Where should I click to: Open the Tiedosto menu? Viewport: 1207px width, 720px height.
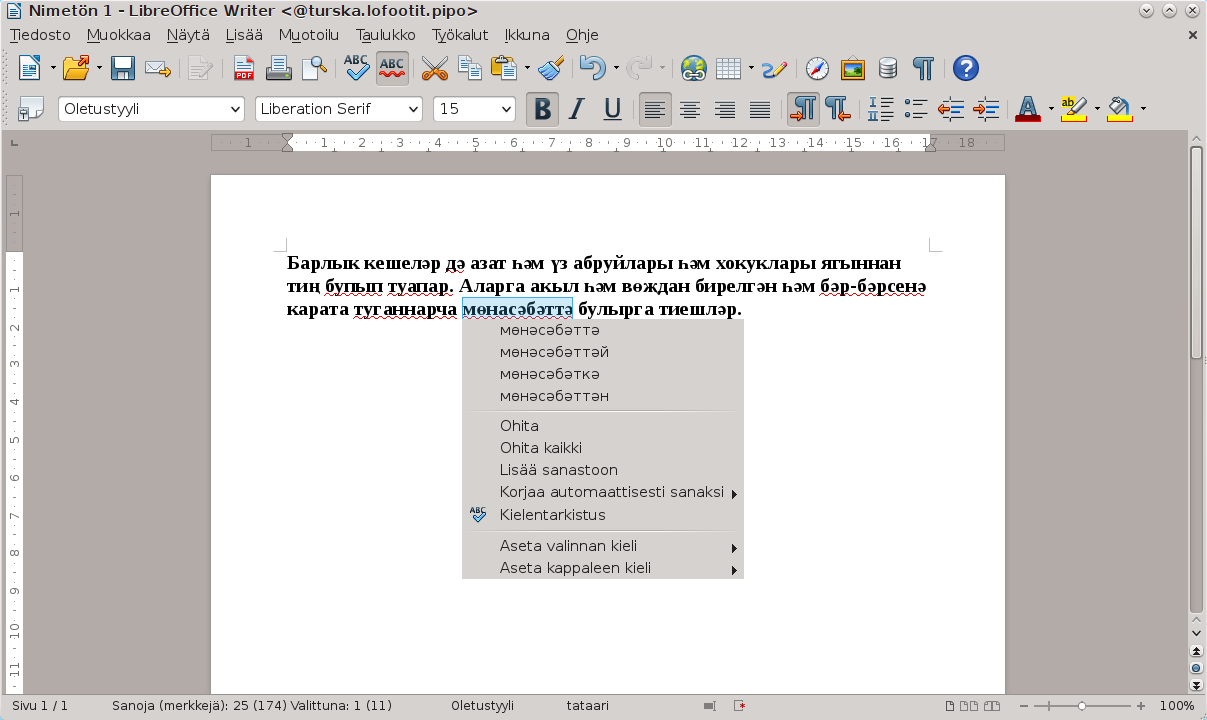click(40, 34)
